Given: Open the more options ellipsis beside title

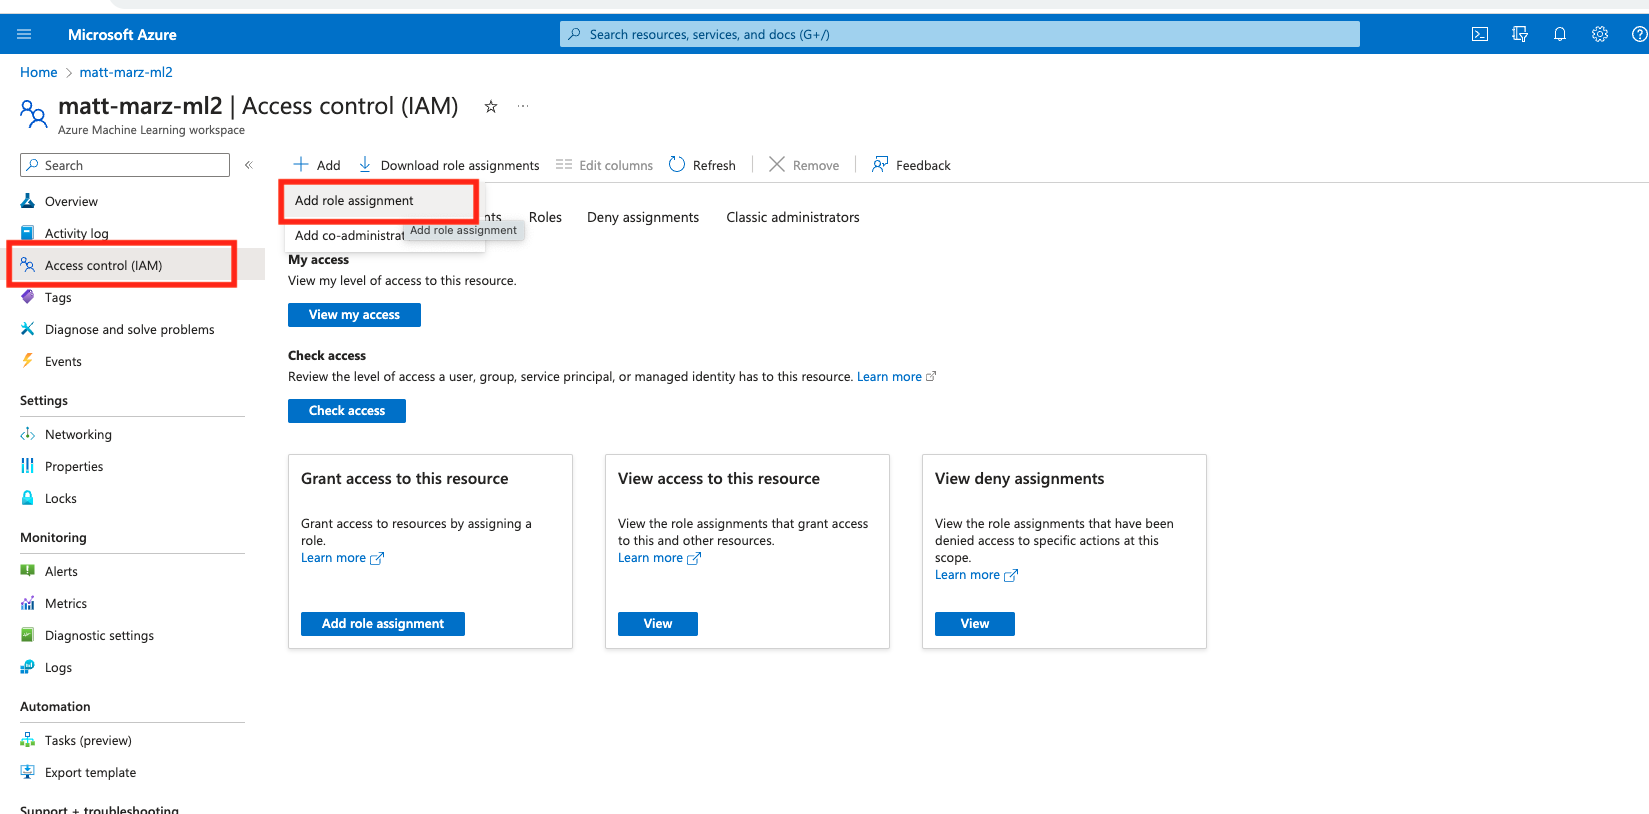Looking at the screenshot, I should [523, 106].
